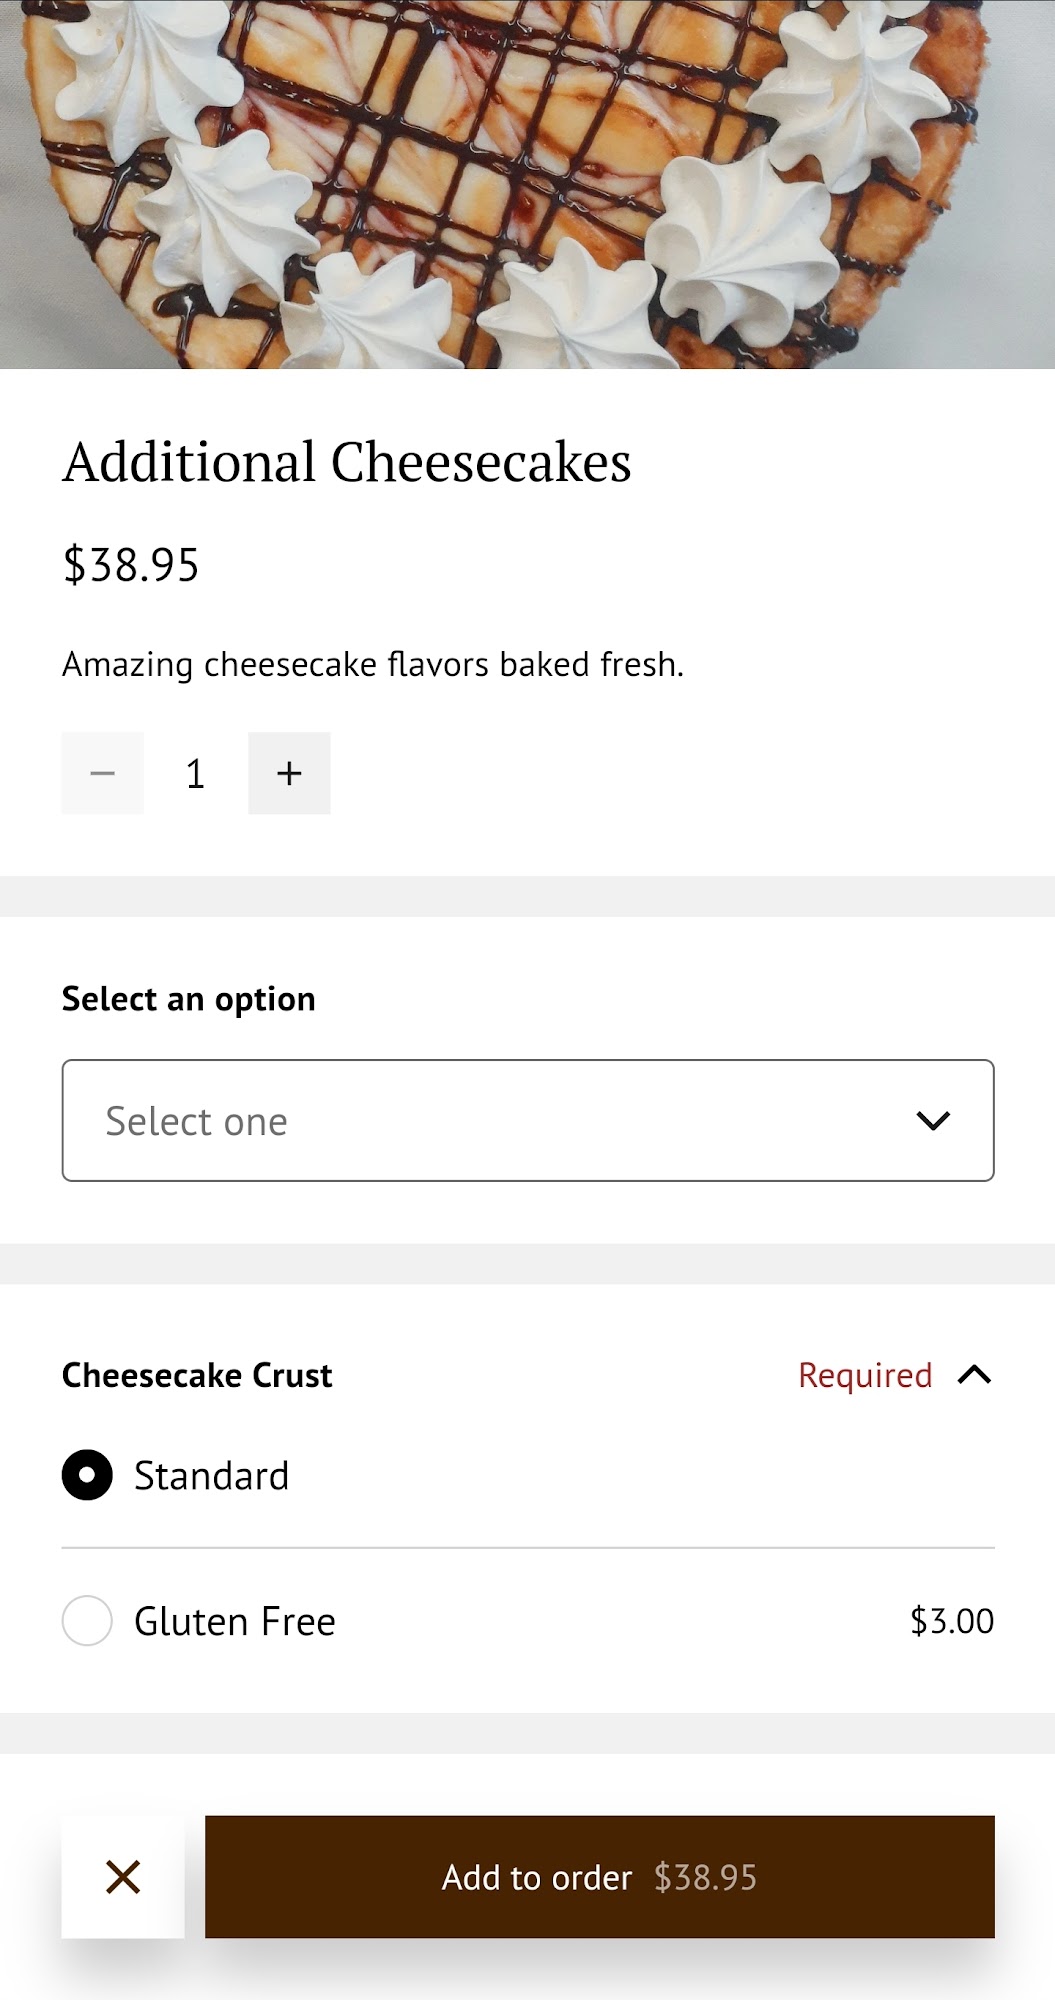Tap the Additional Cheesecakes title

(x=346, y=462)
